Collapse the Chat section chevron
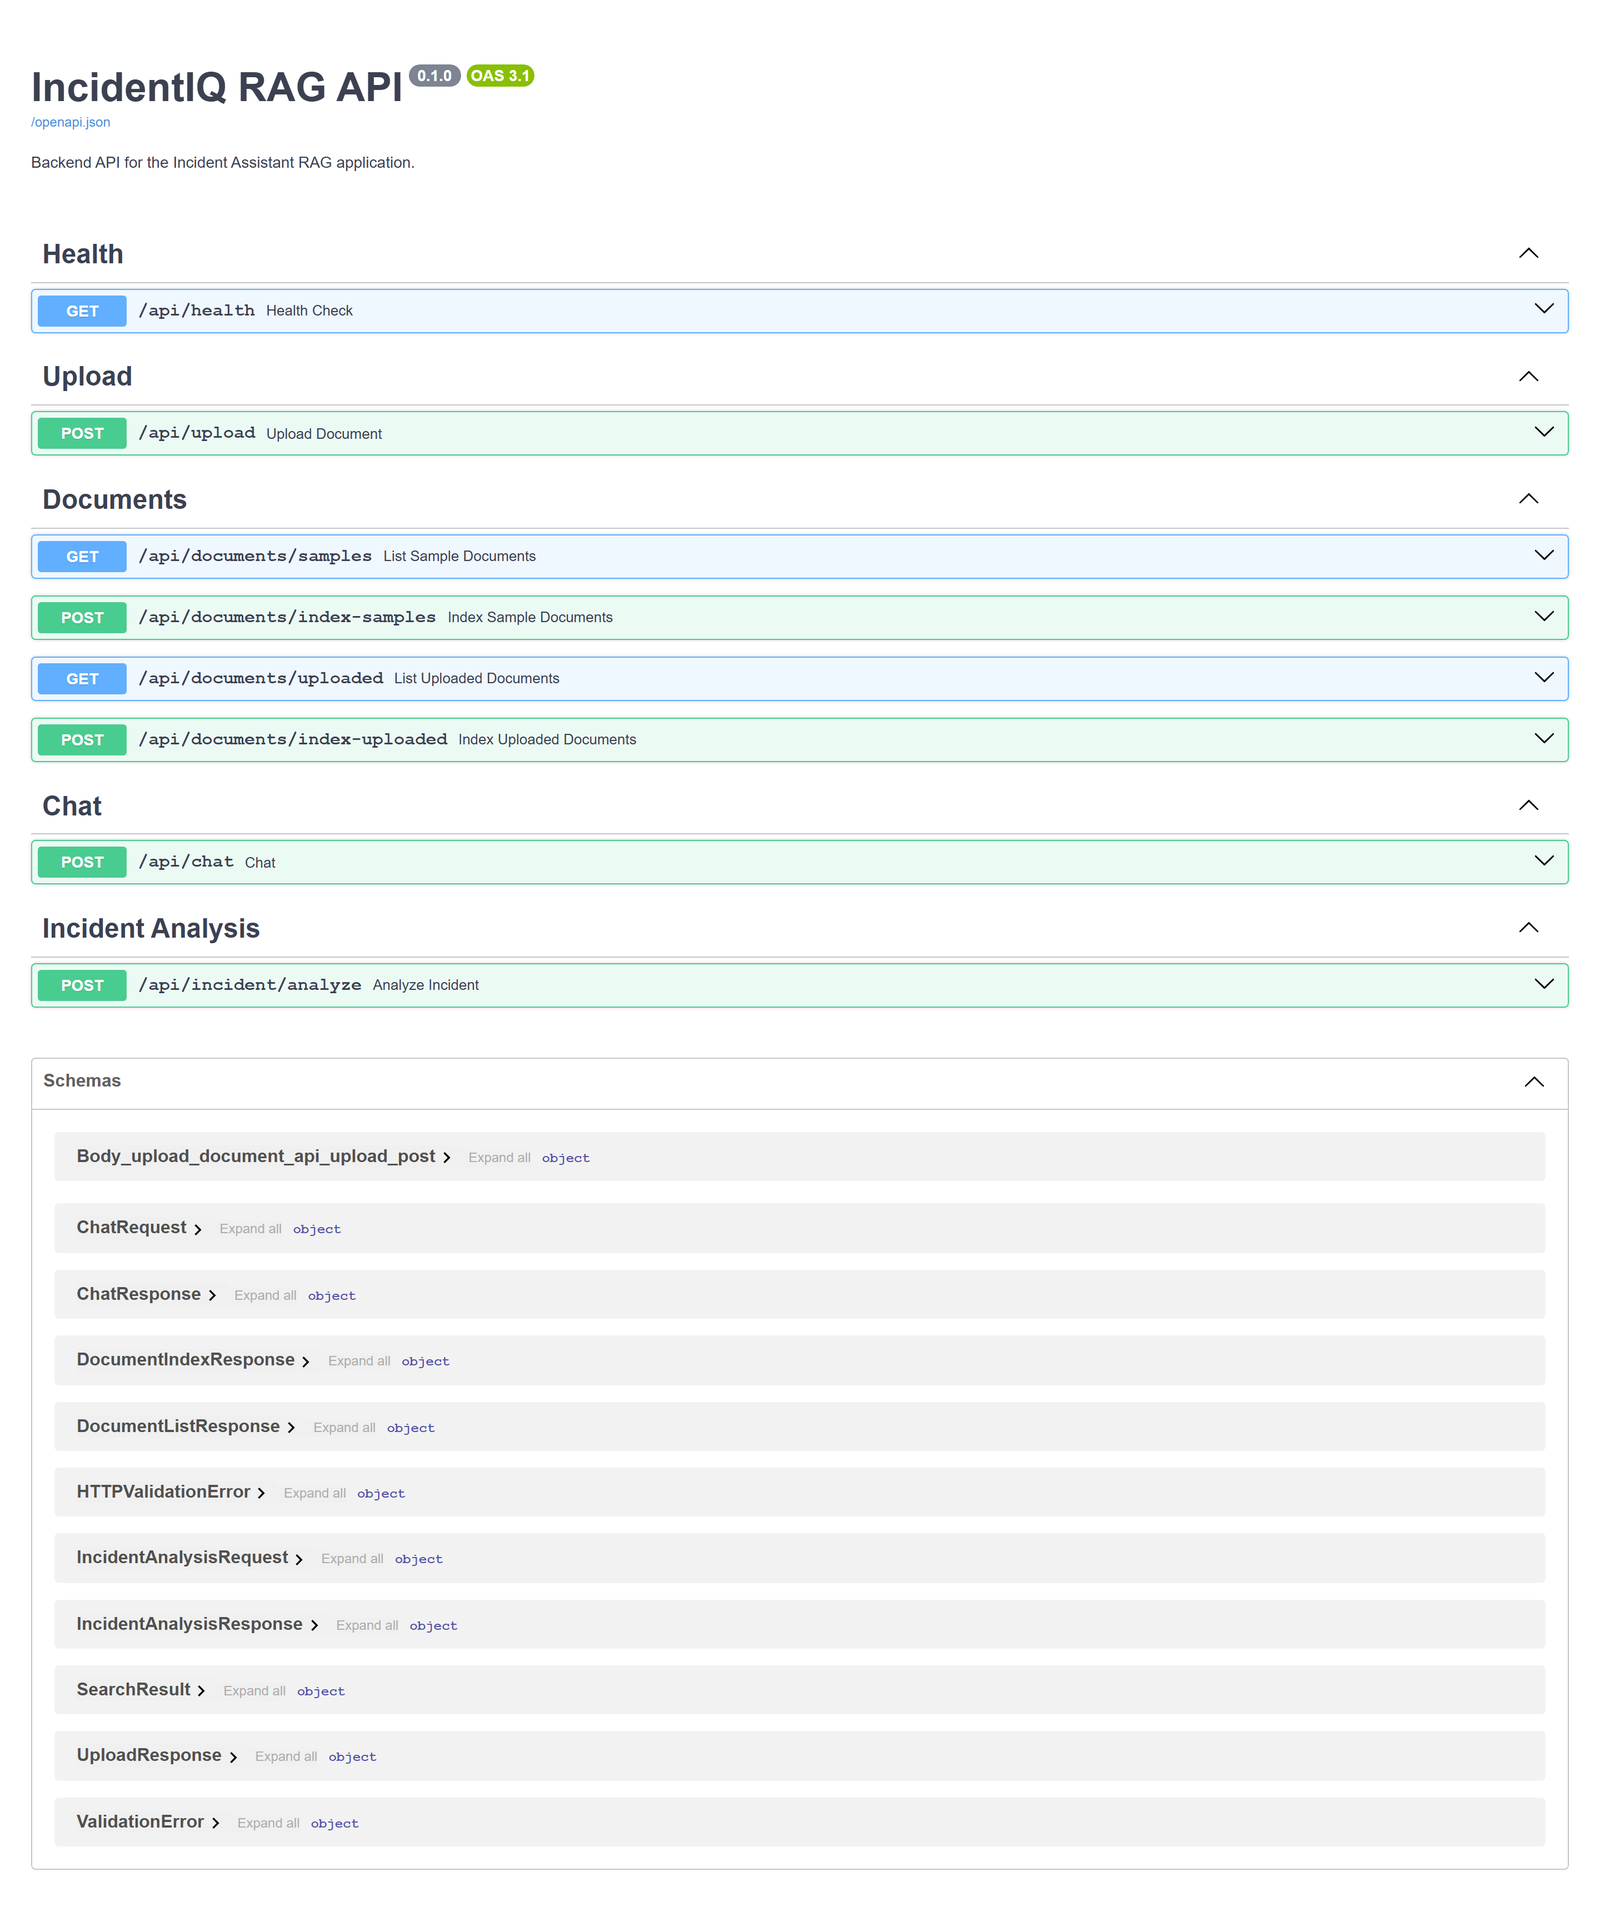1600x1912 pixels. (1528, 805)
